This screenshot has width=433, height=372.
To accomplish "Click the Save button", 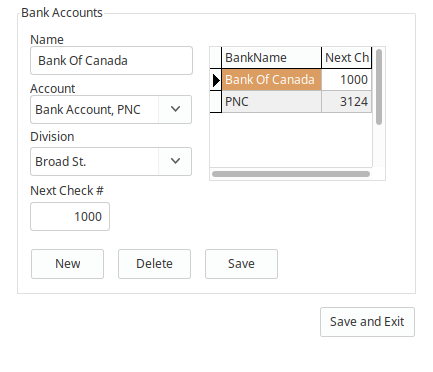I will click(241, 264).
